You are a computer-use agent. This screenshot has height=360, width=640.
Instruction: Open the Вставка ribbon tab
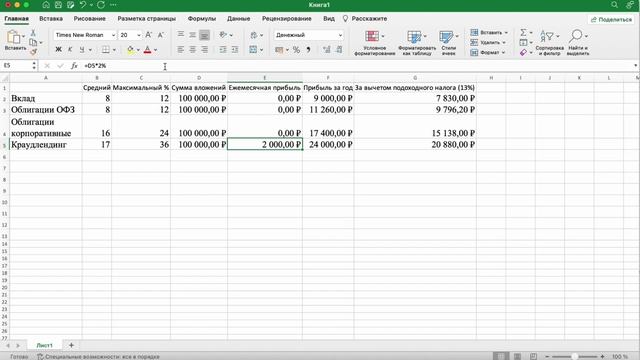51,19
